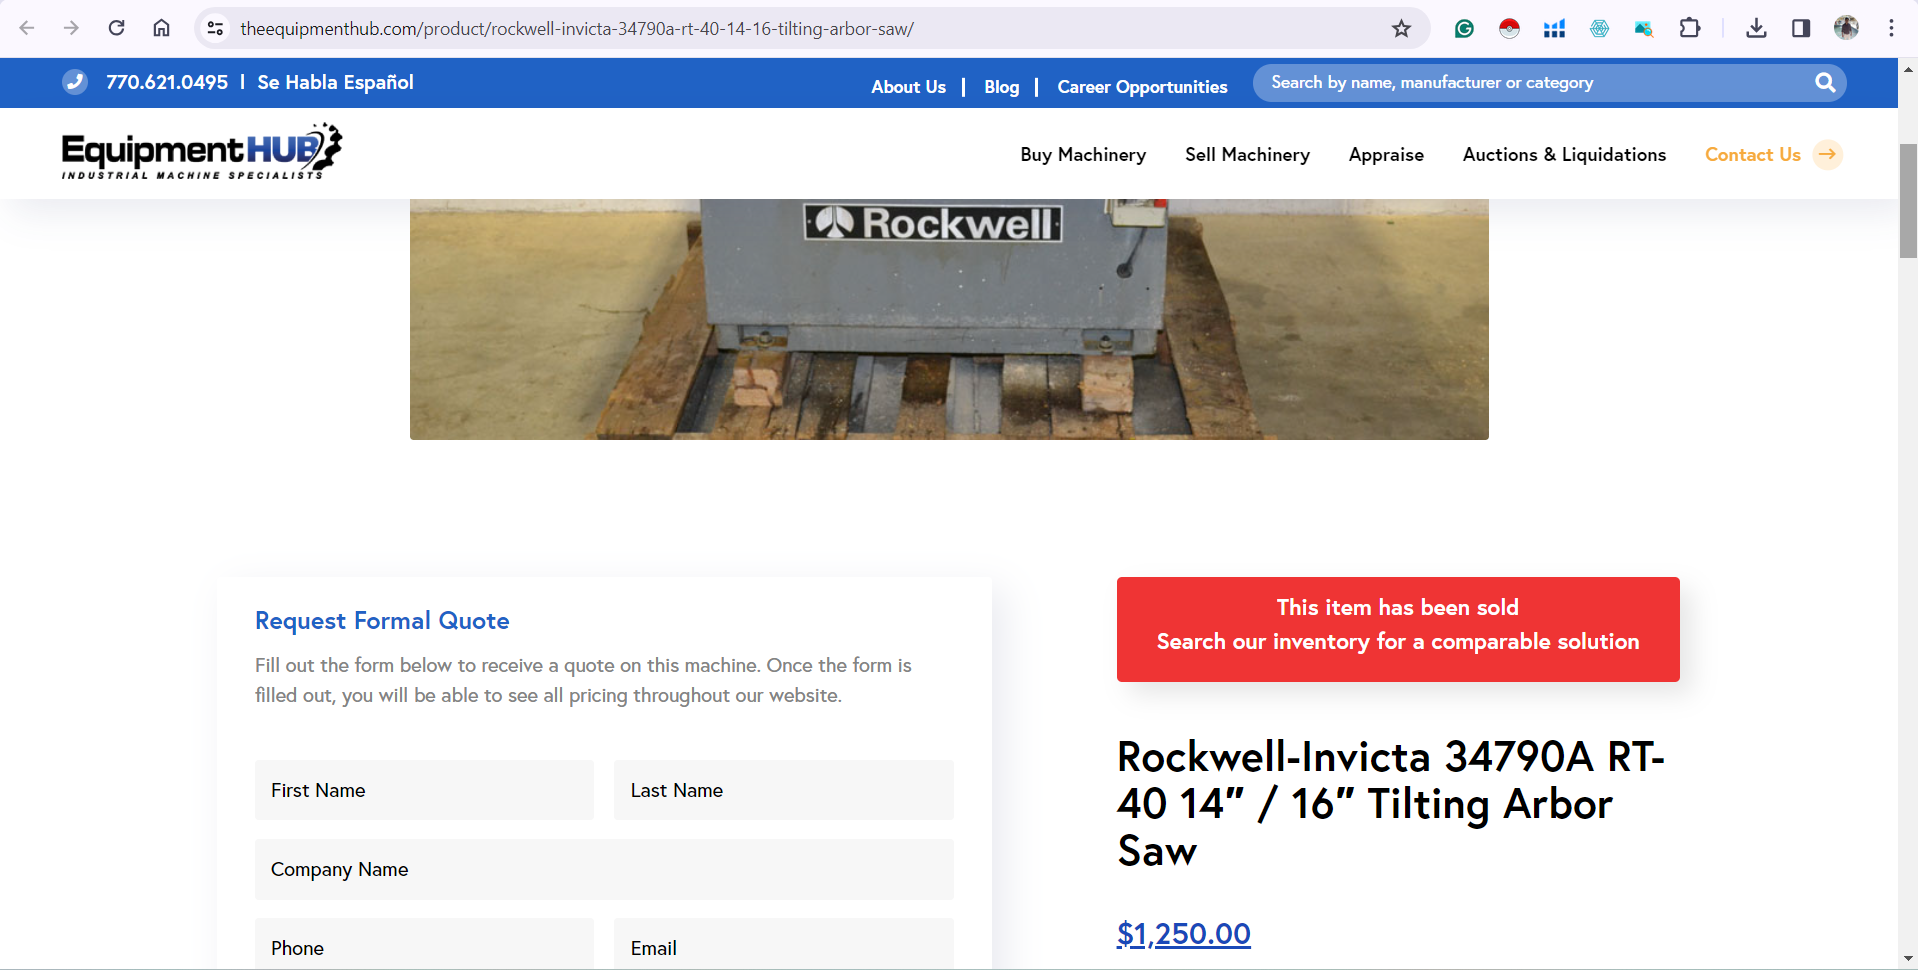Toggle the browser side panel
The height and width of the screenshot is (970, 1918).
pos(1801,28)
